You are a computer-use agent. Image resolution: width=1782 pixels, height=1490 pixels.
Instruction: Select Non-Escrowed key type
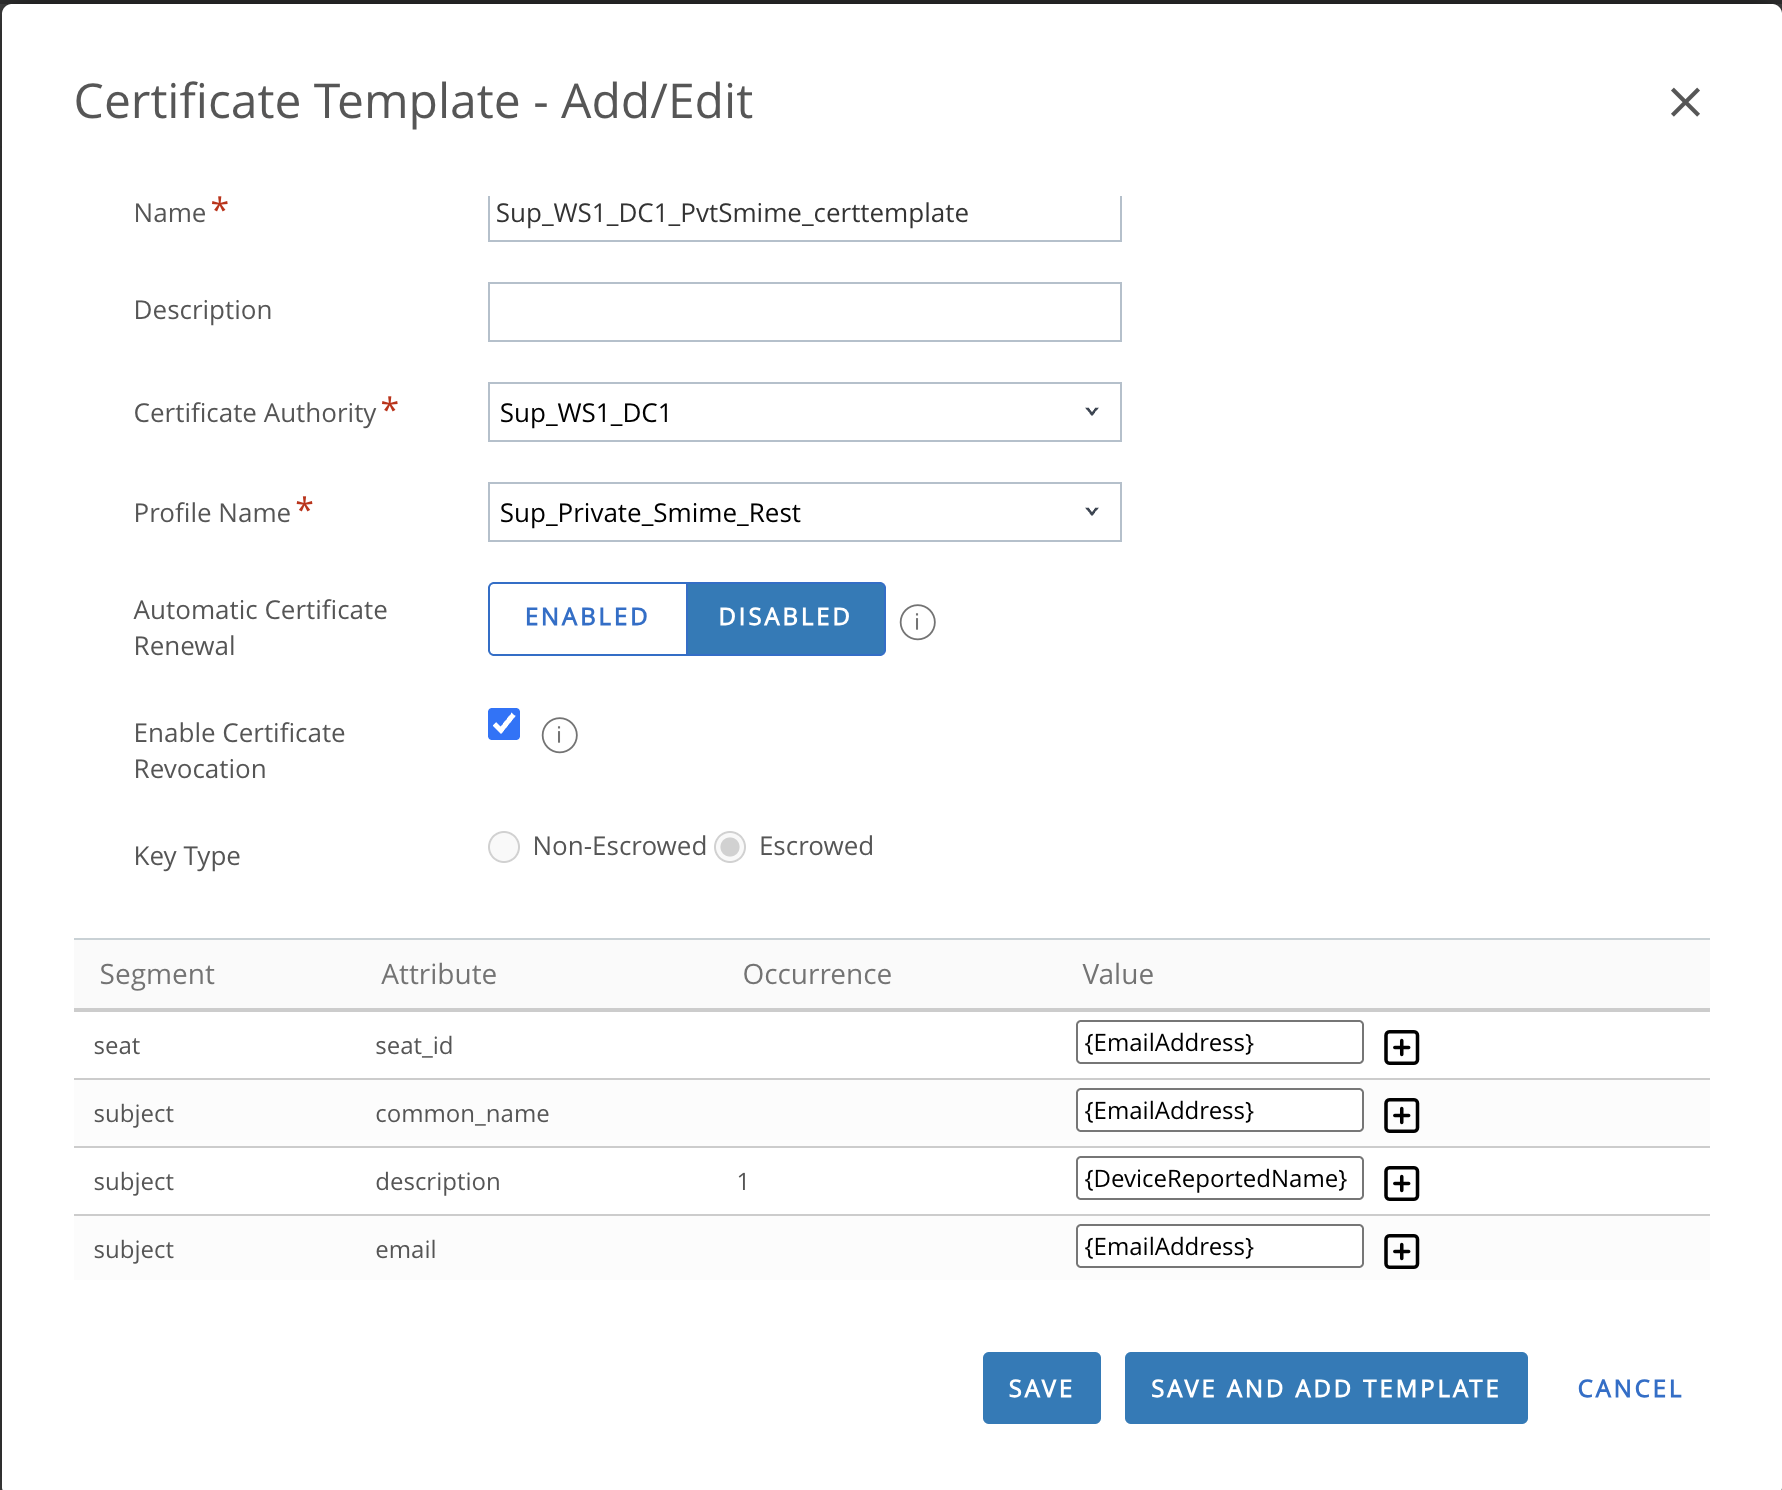click(504, 847)
